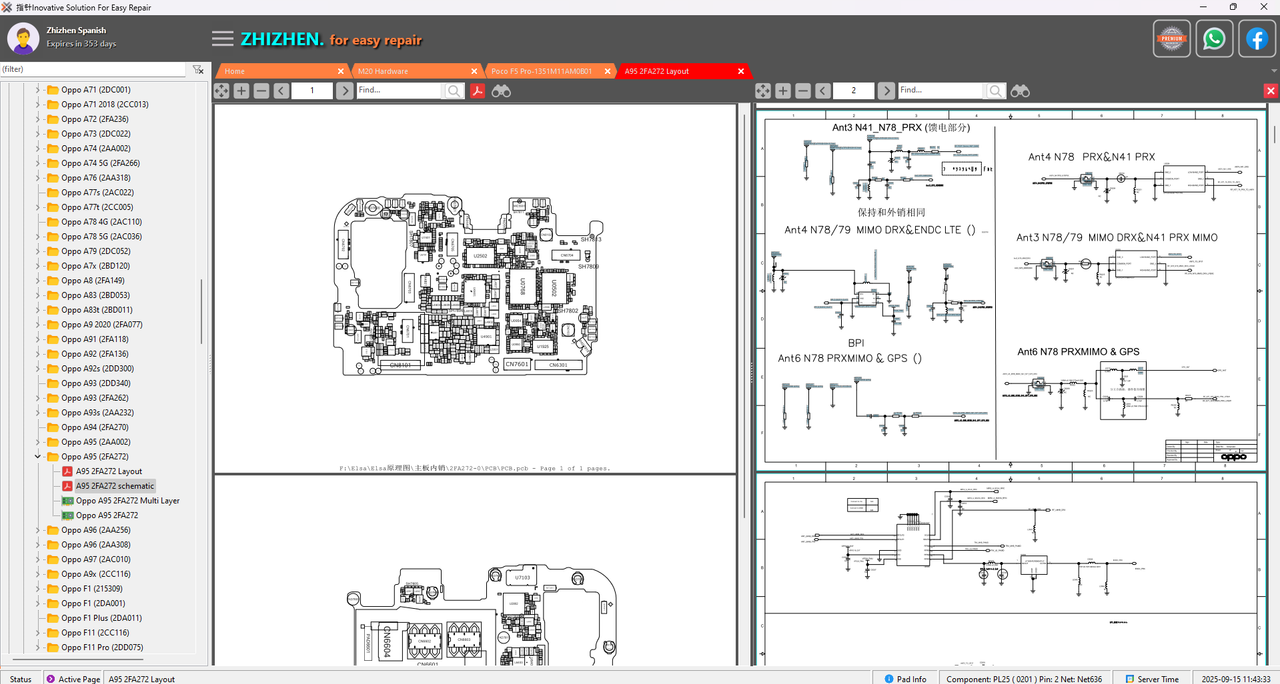Click the U2502 chip on PCB layout
This screenshot has width=1280, height=684.
coord(480,256)
